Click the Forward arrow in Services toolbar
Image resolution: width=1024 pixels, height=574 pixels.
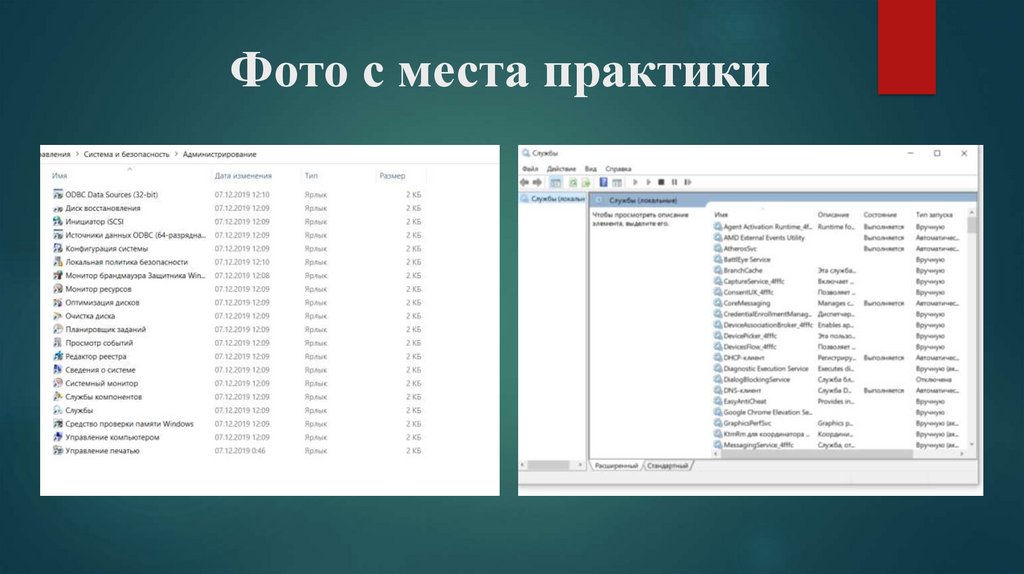(x=537, y=182)
